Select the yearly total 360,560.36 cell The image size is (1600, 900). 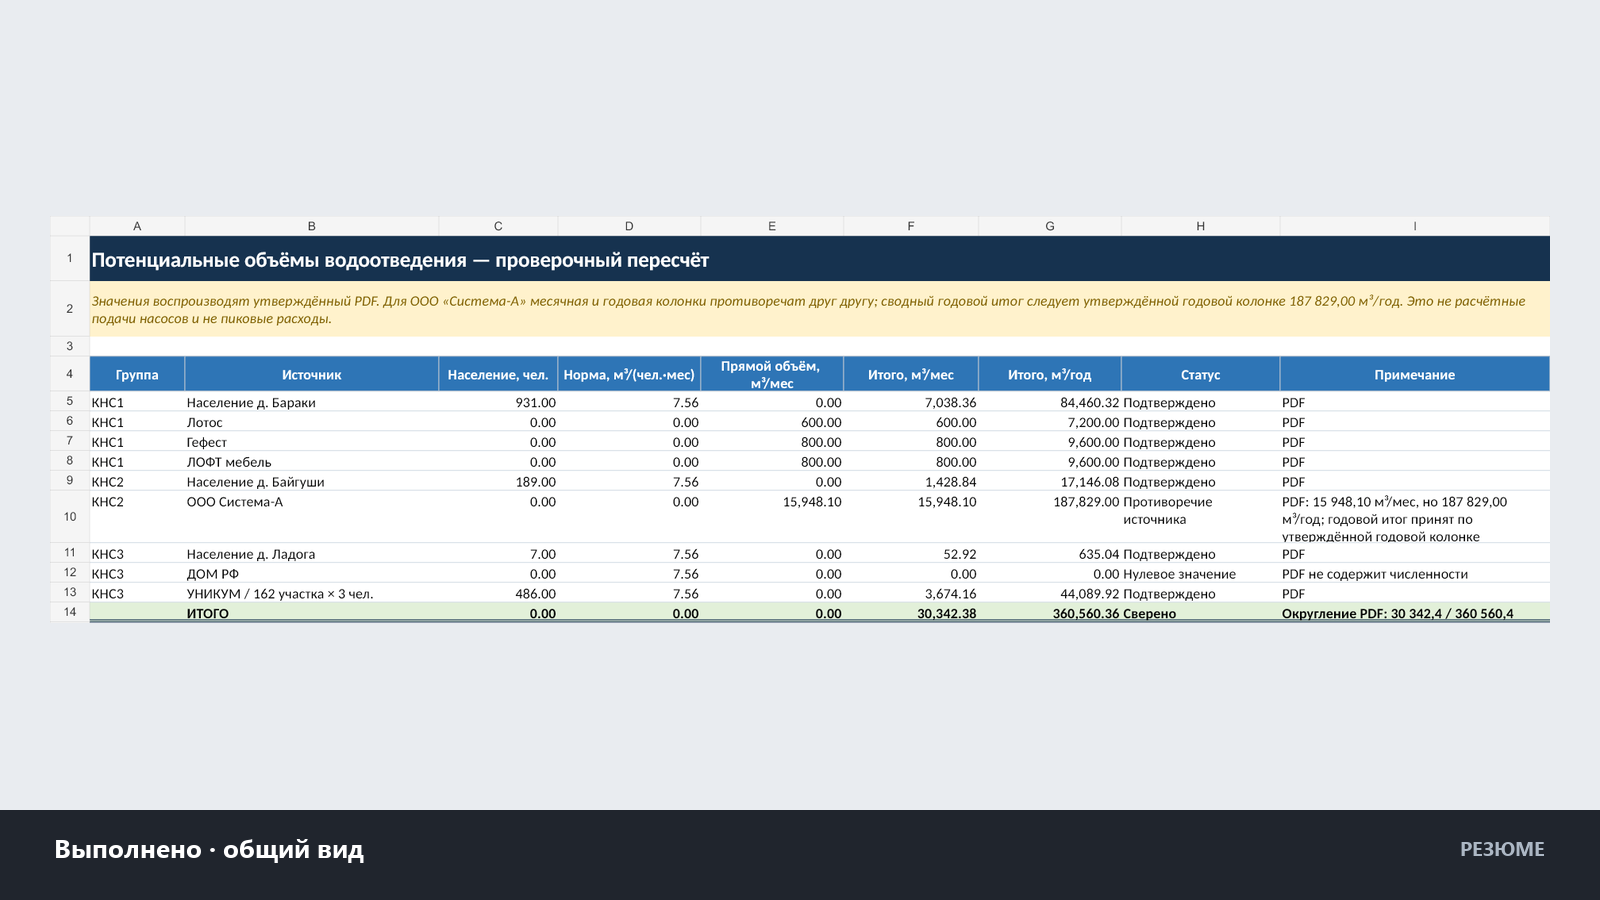1050,613
